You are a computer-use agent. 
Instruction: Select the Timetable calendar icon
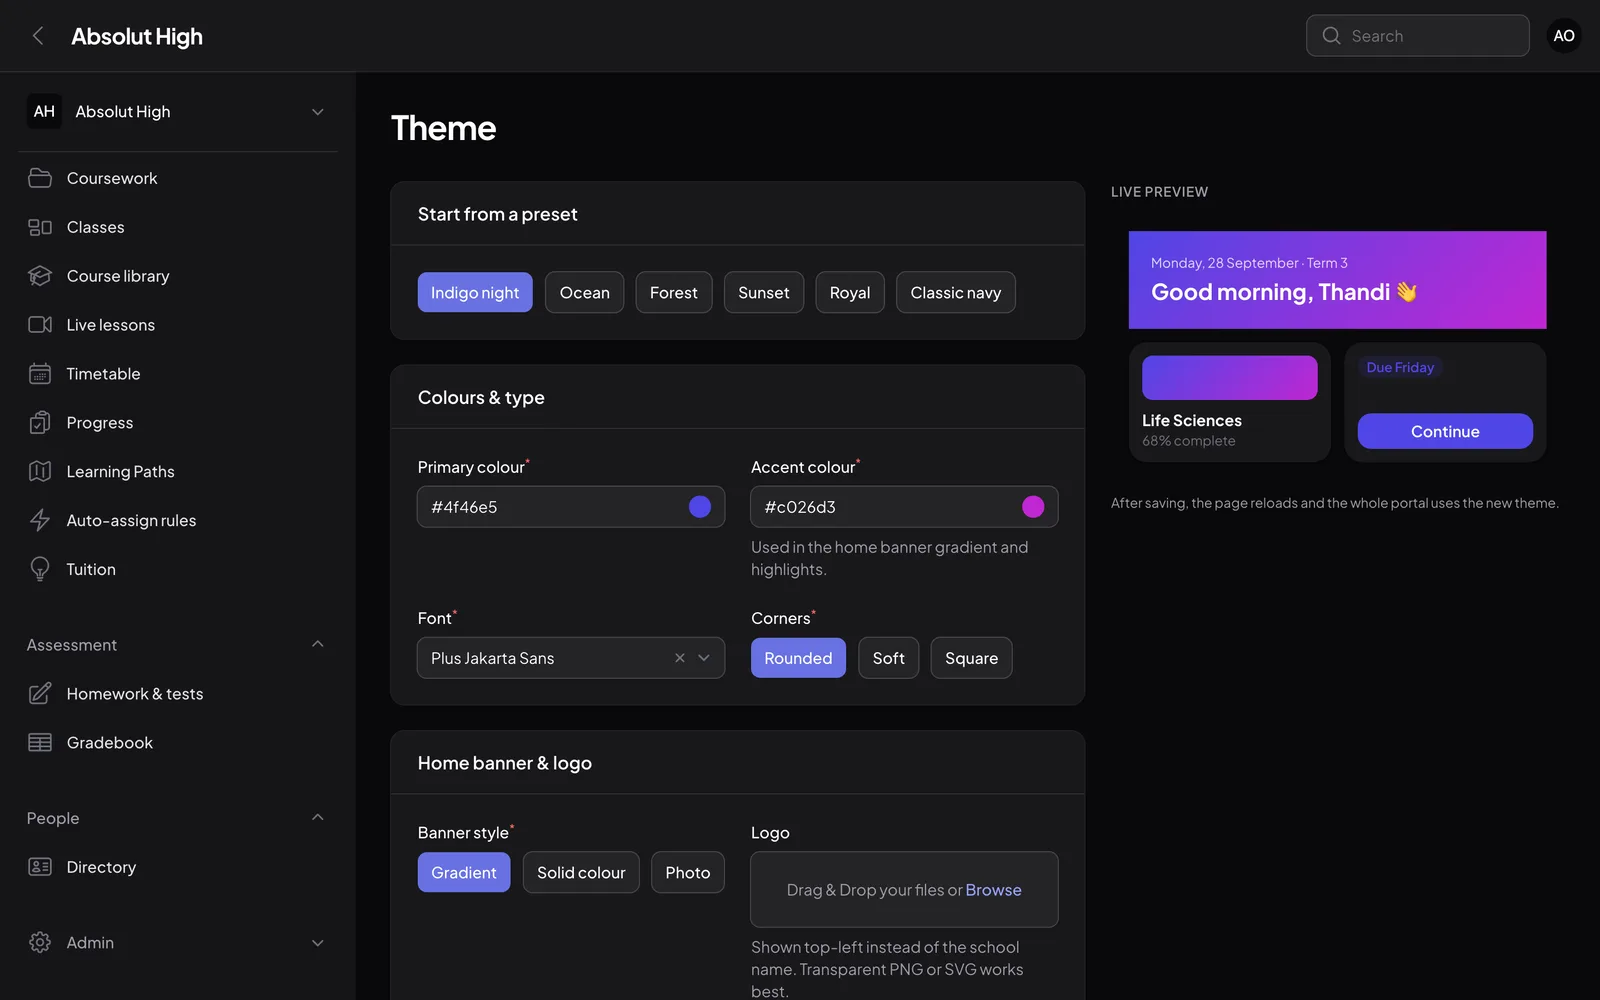[40, 374]
